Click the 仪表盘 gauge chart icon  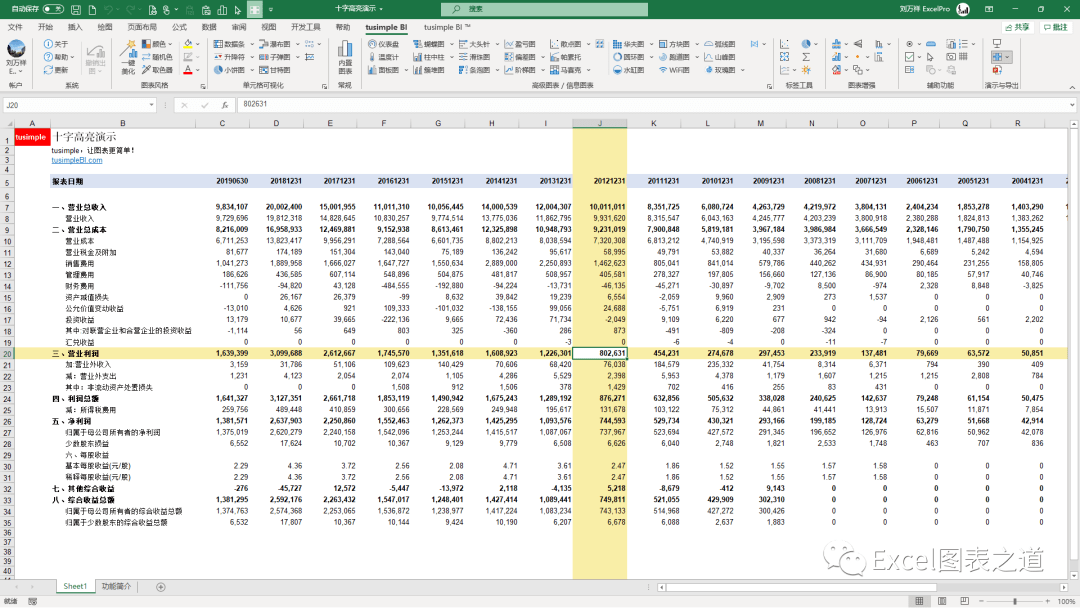pyautogui.click(x=382, y=44)
